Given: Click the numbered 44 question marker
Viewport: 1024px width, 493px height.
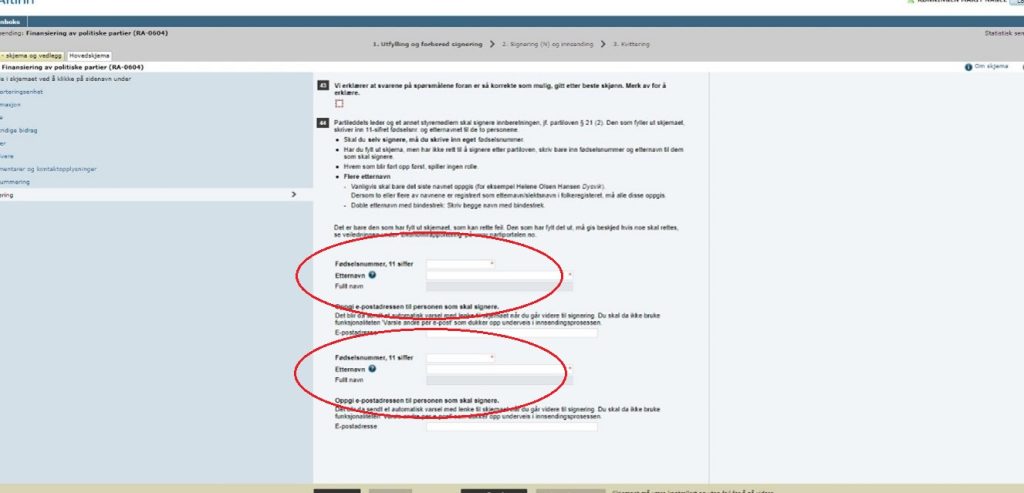Looking at the screenshot, I should point(322,123).
